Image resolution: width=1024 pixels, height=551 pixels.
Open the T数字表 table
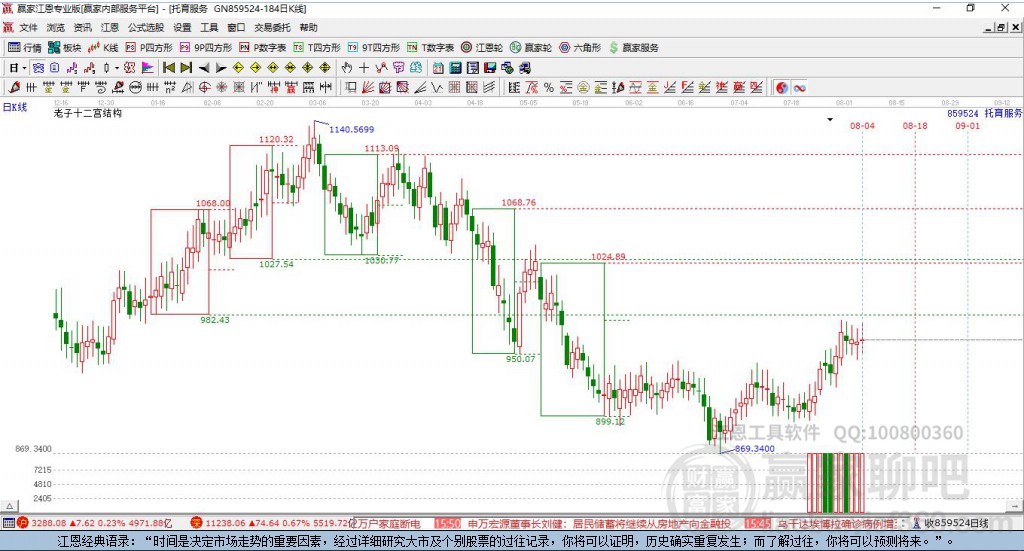[x=430, y=48]
